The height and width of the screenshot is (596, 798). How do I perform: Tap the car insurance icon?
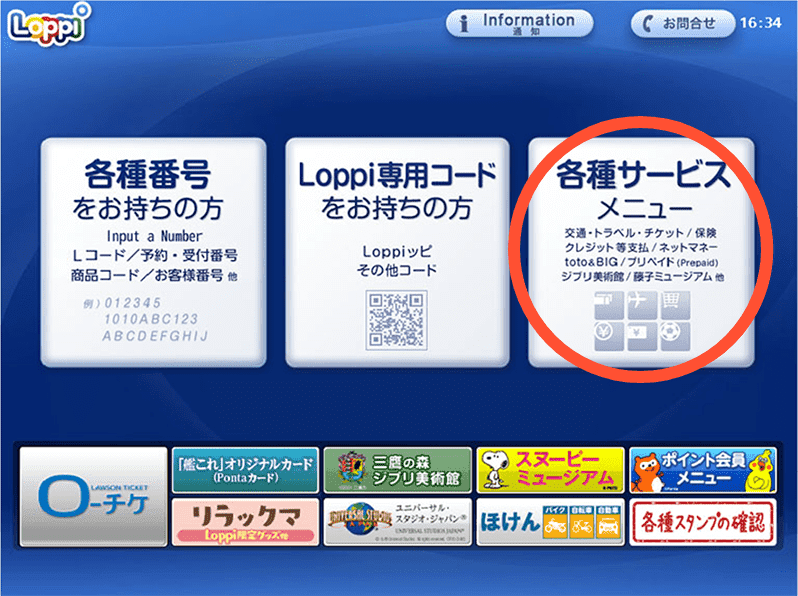click(x=608, y=523)
